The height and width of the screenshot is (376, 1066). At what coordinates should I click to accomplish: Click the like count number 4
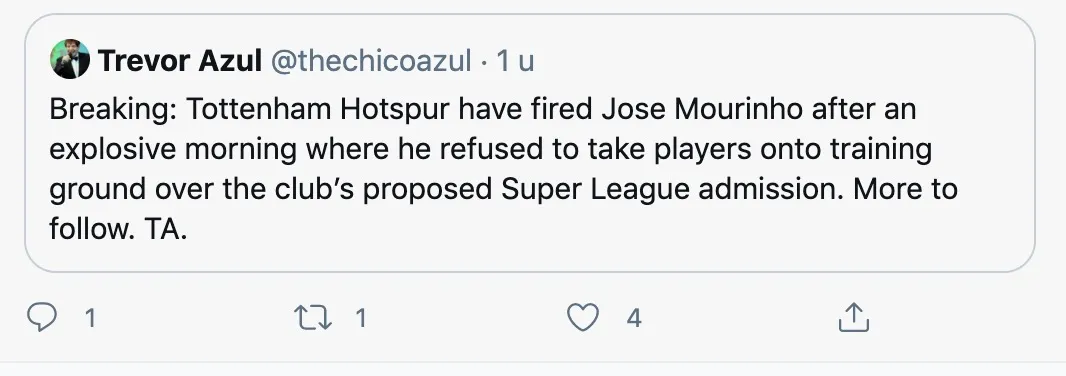(x=634, y=318)
